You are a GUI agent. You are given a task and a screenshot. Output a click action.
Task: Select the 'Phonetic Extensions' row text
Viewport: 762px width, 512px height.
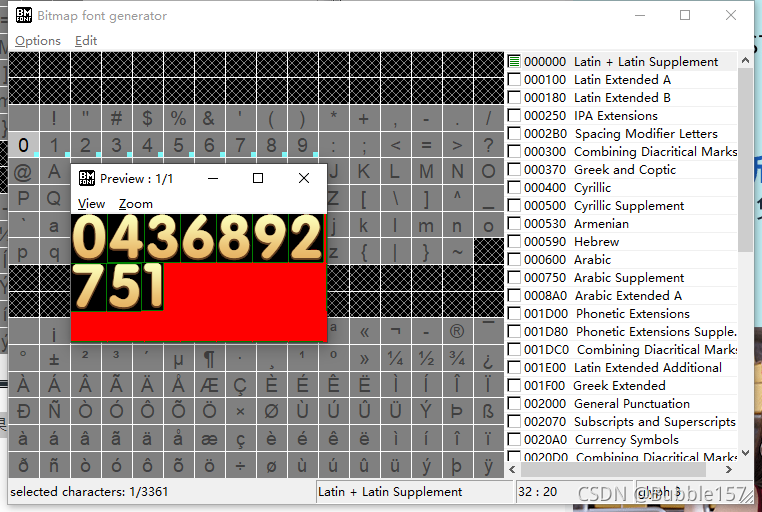pyautogui.click(x=632, y=314)
